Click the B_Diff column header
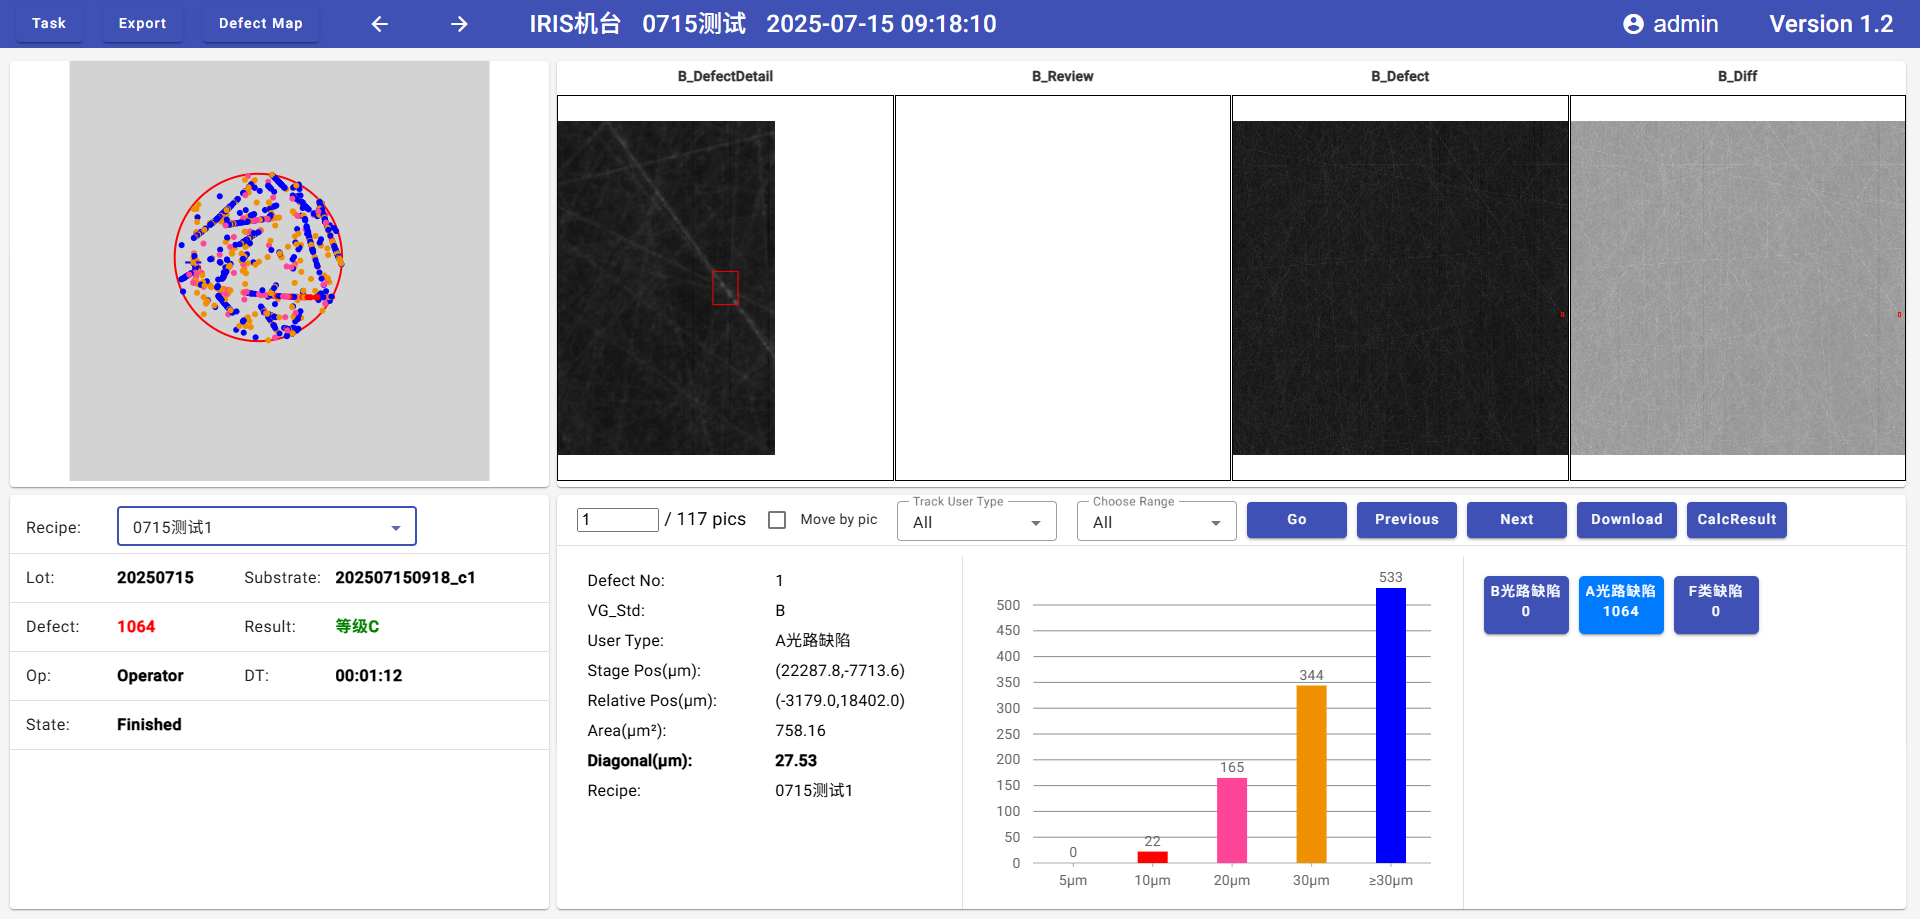The height and width of the screenshot is (919, 1920). pyautogui.click(x=1738, y=76)
